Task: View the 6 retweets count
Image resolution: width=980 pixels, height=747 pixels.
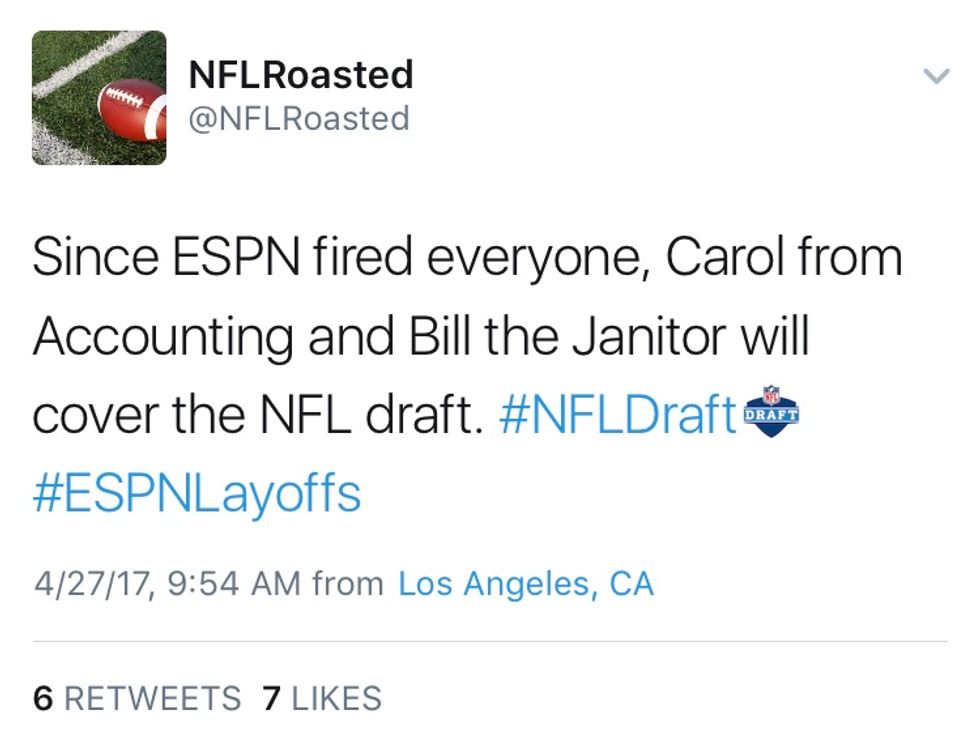Action: (x=42, y=698)
